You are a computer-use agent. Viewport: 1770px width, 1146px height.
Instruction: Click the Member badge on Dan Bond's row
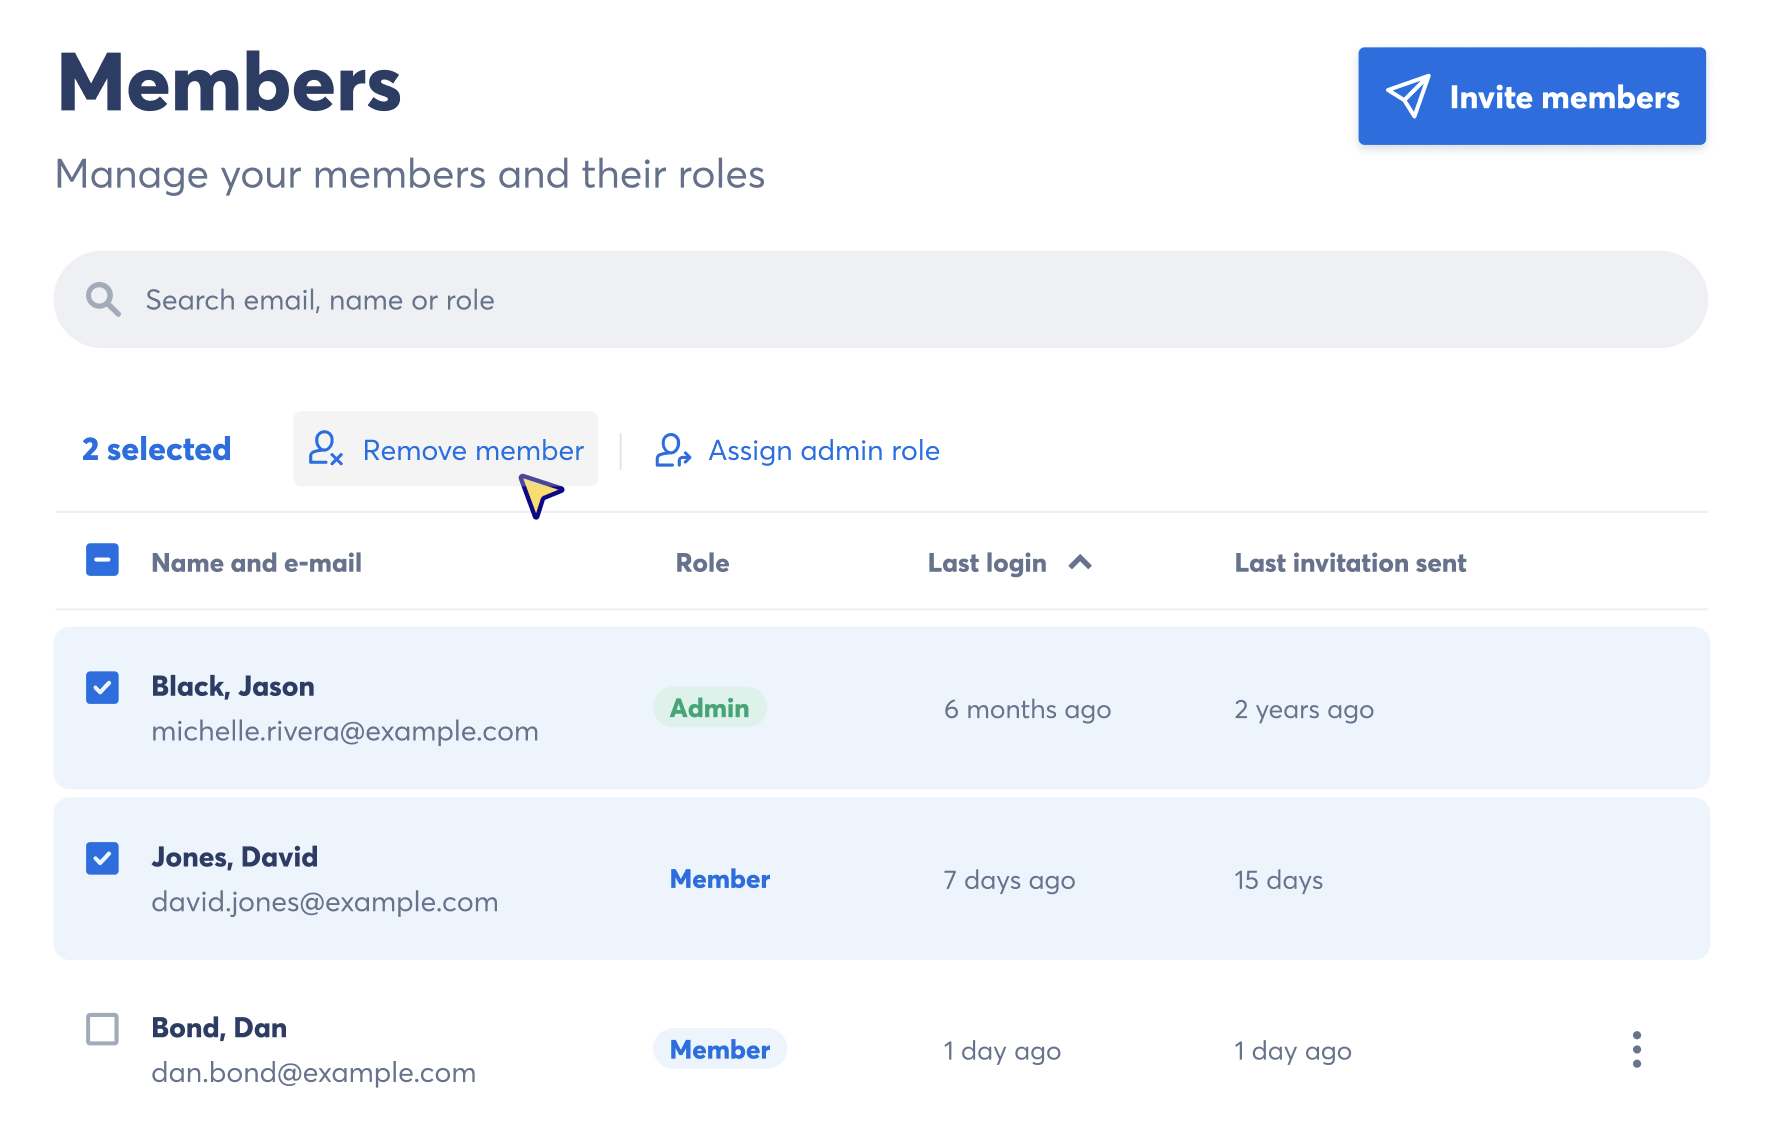point(720,1049)
